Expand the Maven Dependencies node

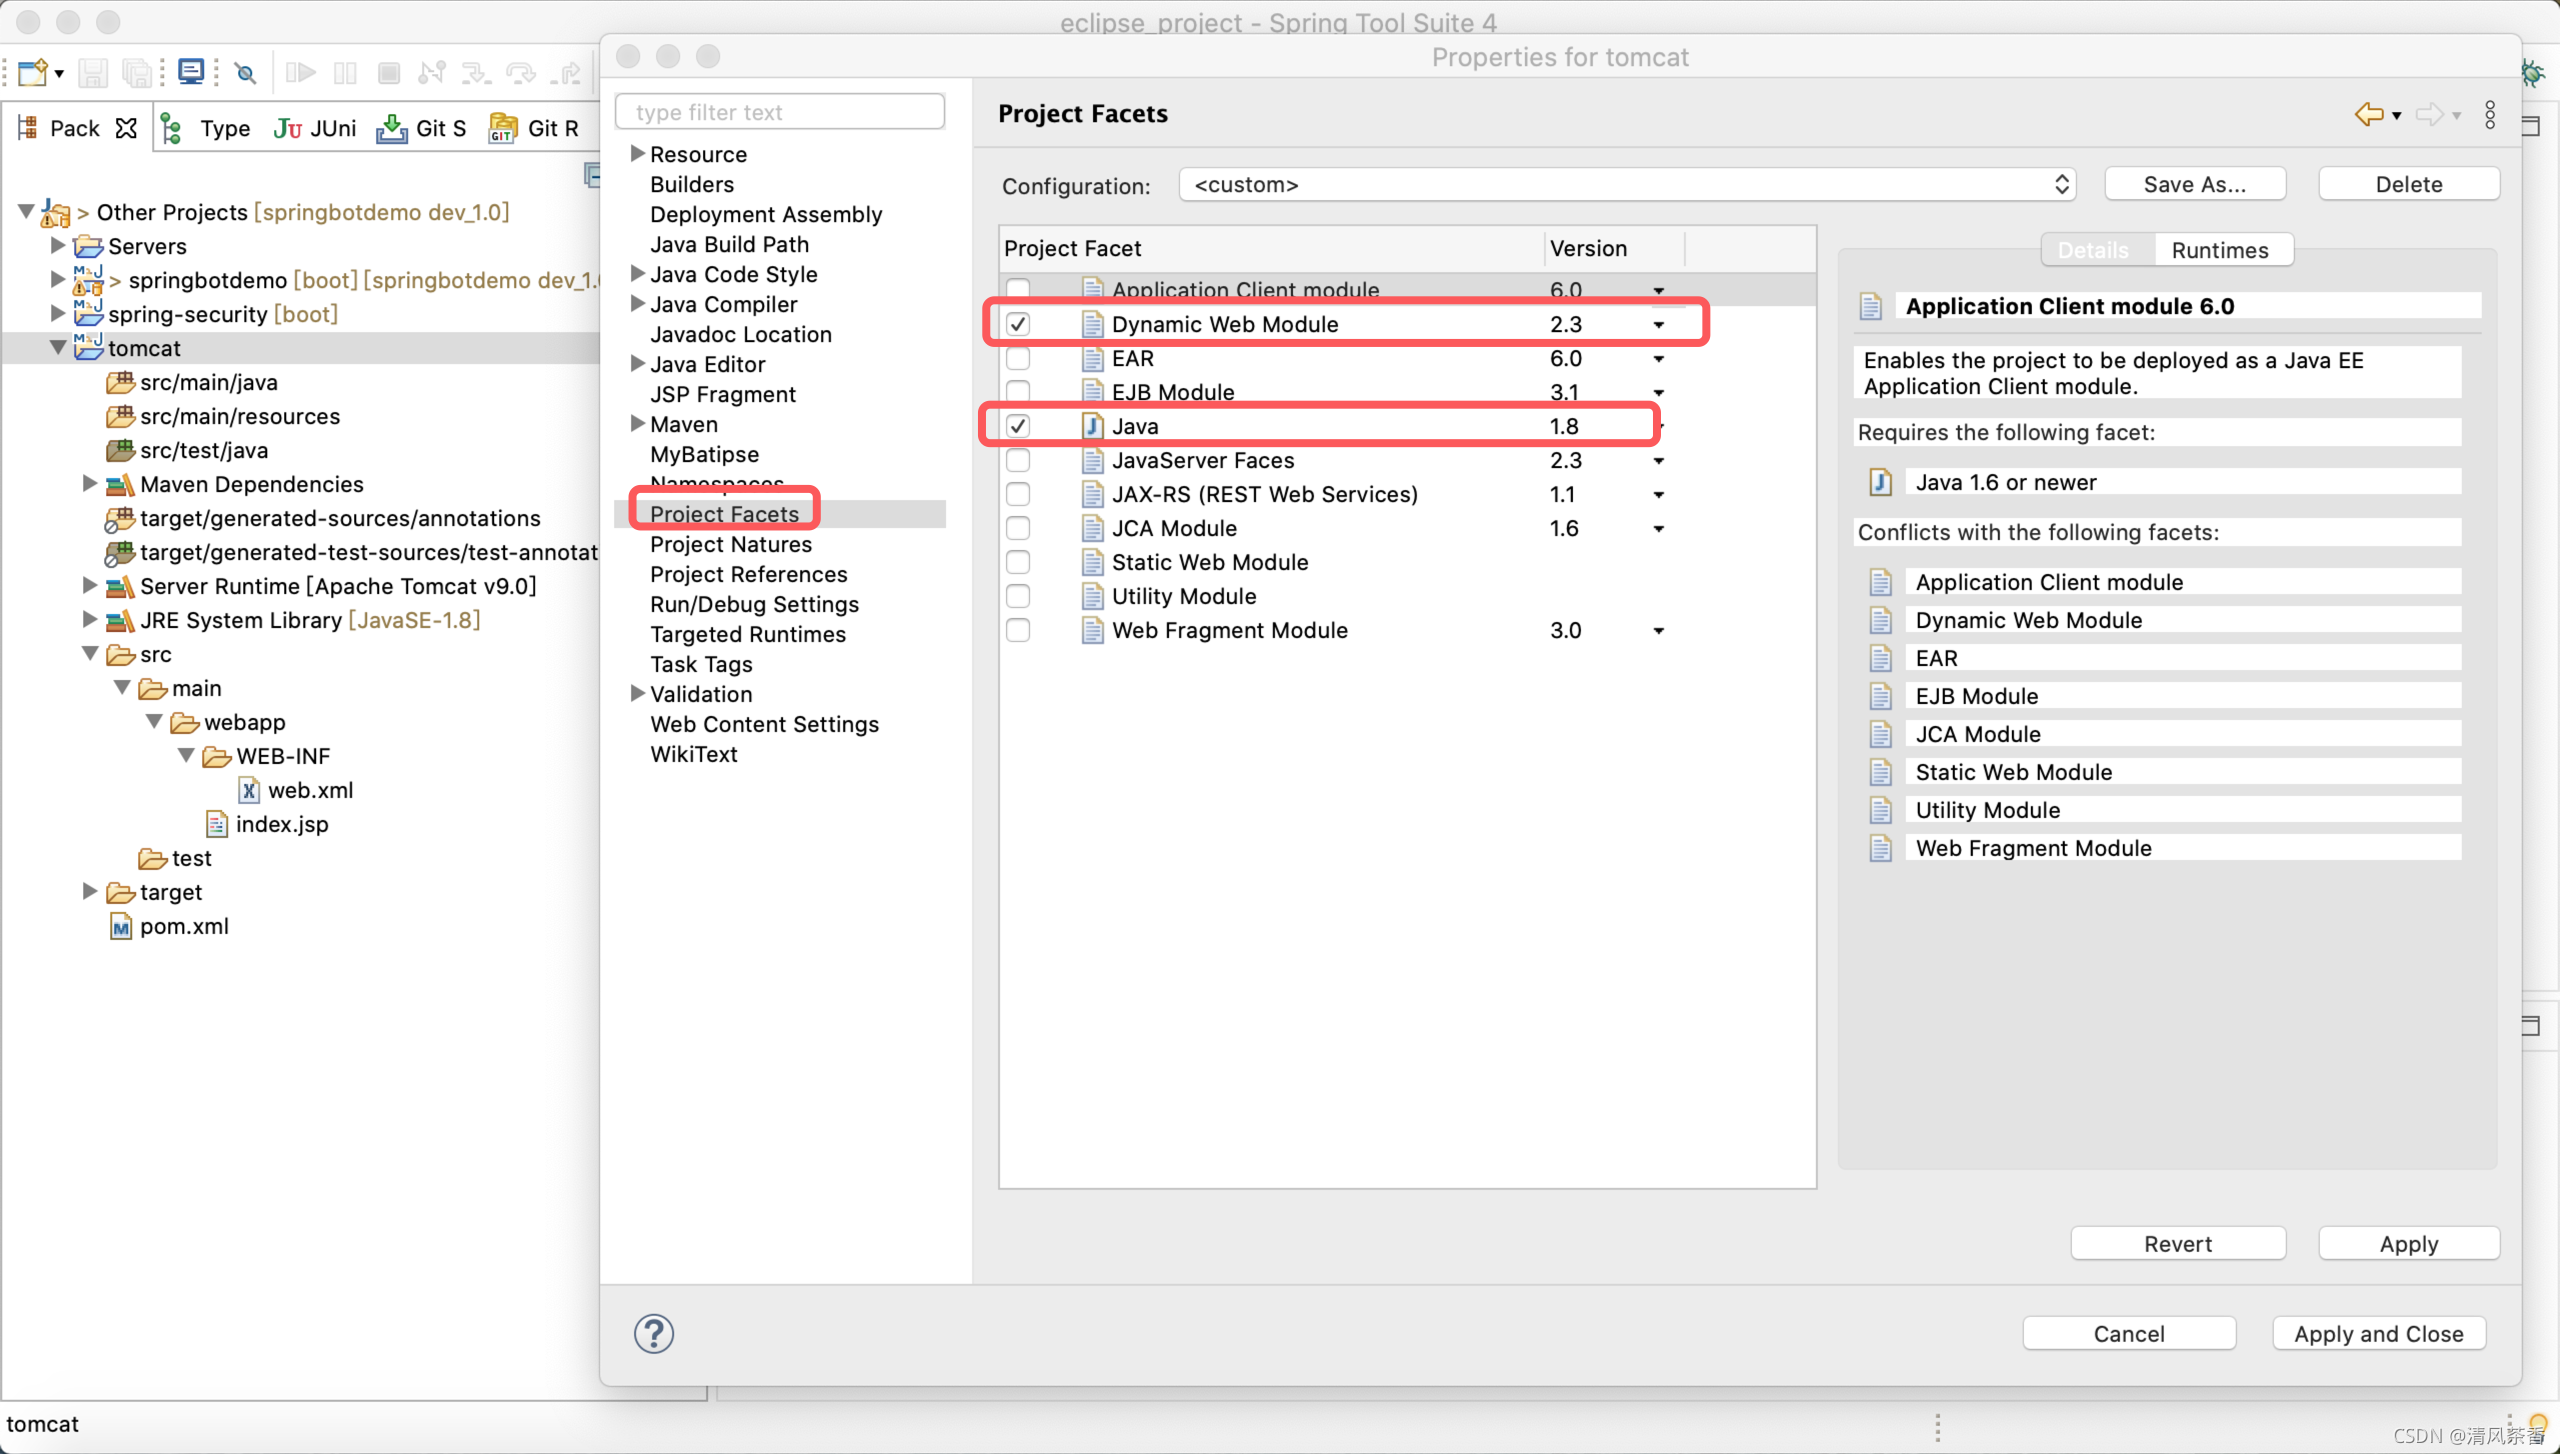[89, 483]
